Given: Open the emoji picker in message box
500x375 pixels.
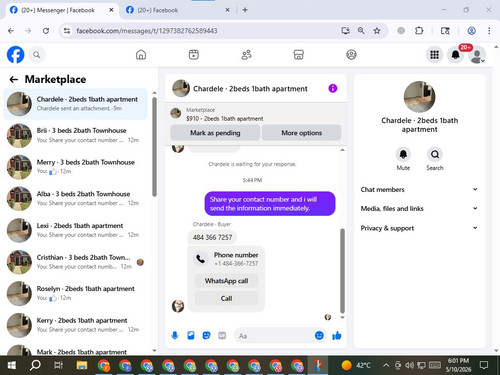Looking at the screenshot, I should [319, 335].
